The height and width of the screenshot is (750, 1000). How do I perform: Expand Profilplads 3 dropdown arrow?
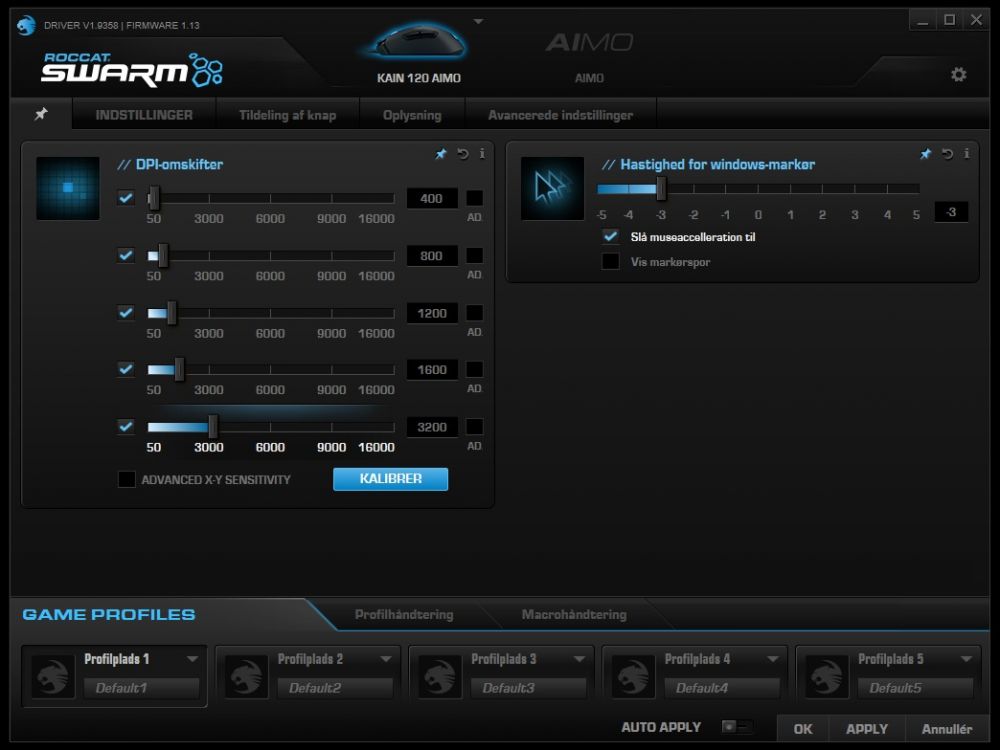click(x=579, y=659)
